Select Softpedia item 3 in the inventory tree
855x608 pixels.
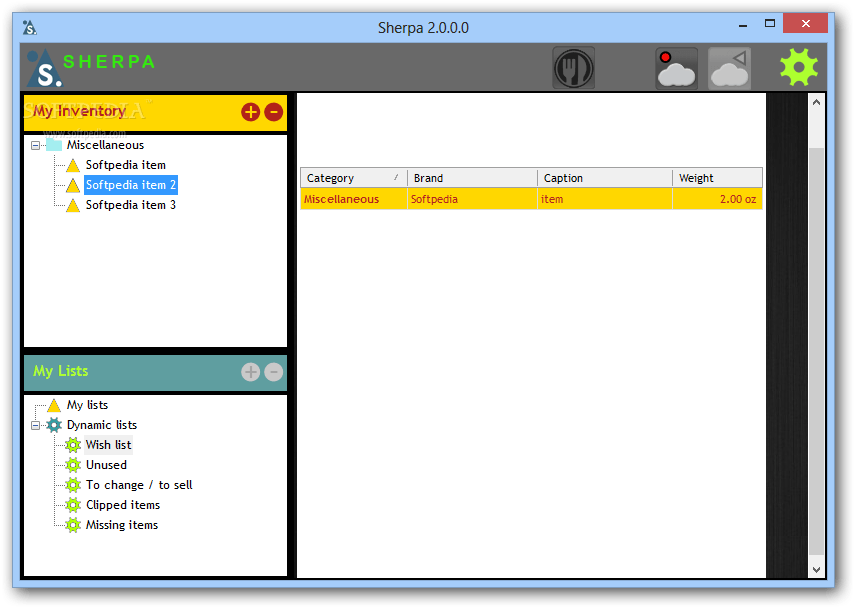click(131, 204)
